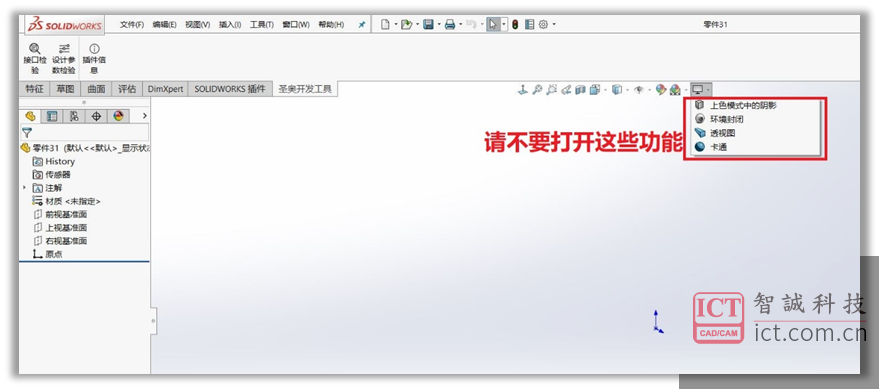Screen dimensions: 879x389
Task: Open the FeatureManager design tree tab
Action: (x=30, y=116)
